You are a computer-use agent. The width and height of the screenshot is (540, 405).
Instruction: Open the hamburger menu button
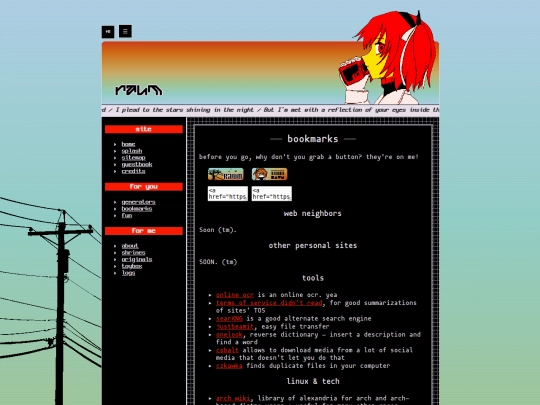125,31
